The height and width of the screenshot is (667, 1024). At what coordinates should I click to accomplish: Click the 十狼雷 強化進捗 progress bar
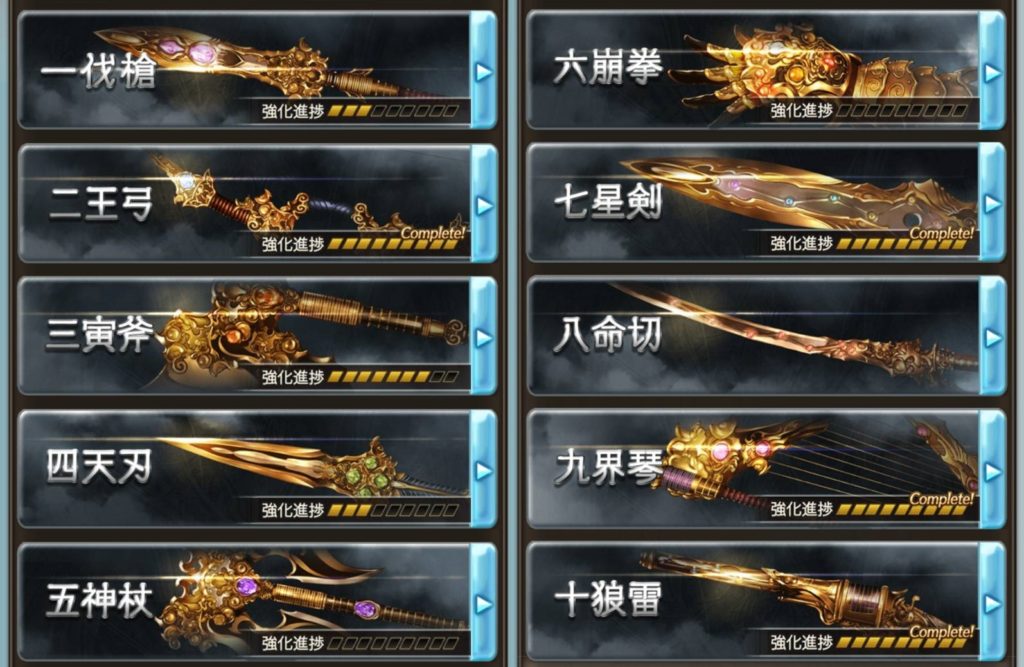901,643
